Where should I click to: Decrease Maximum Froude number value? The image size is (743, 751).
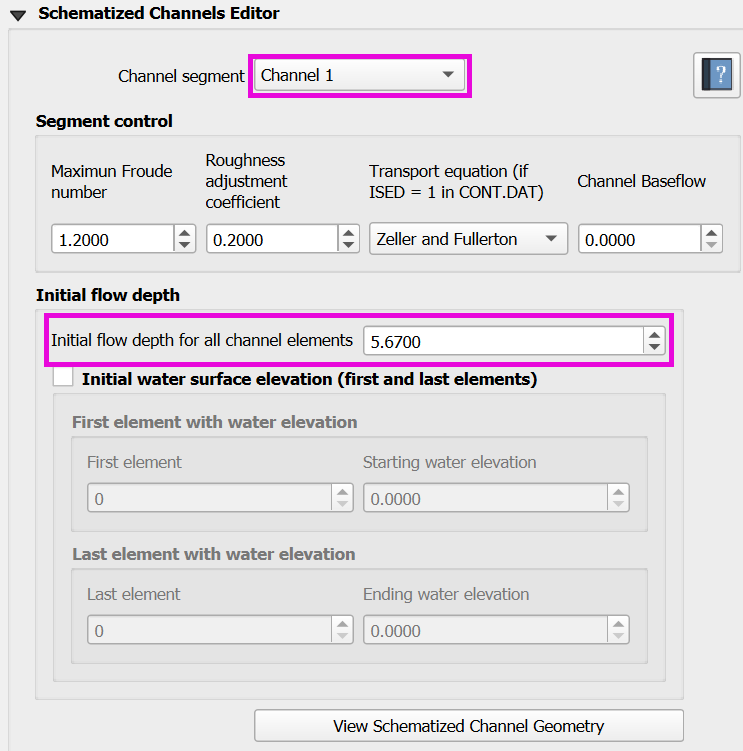pos(185,245)
